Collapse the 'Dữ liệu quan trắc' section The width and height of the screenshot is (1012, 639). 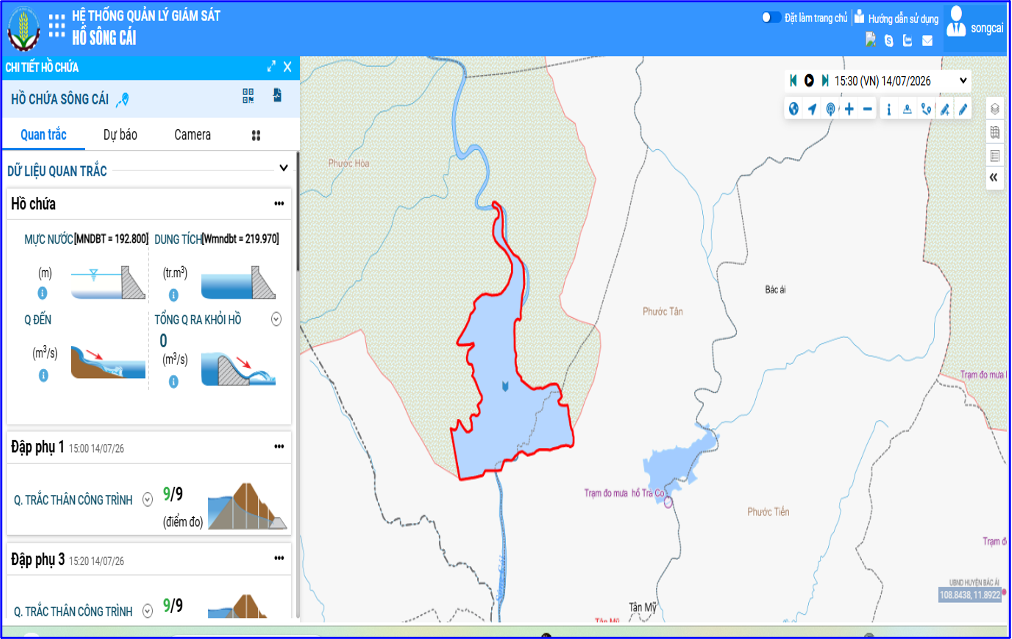(x=283, y=168)
